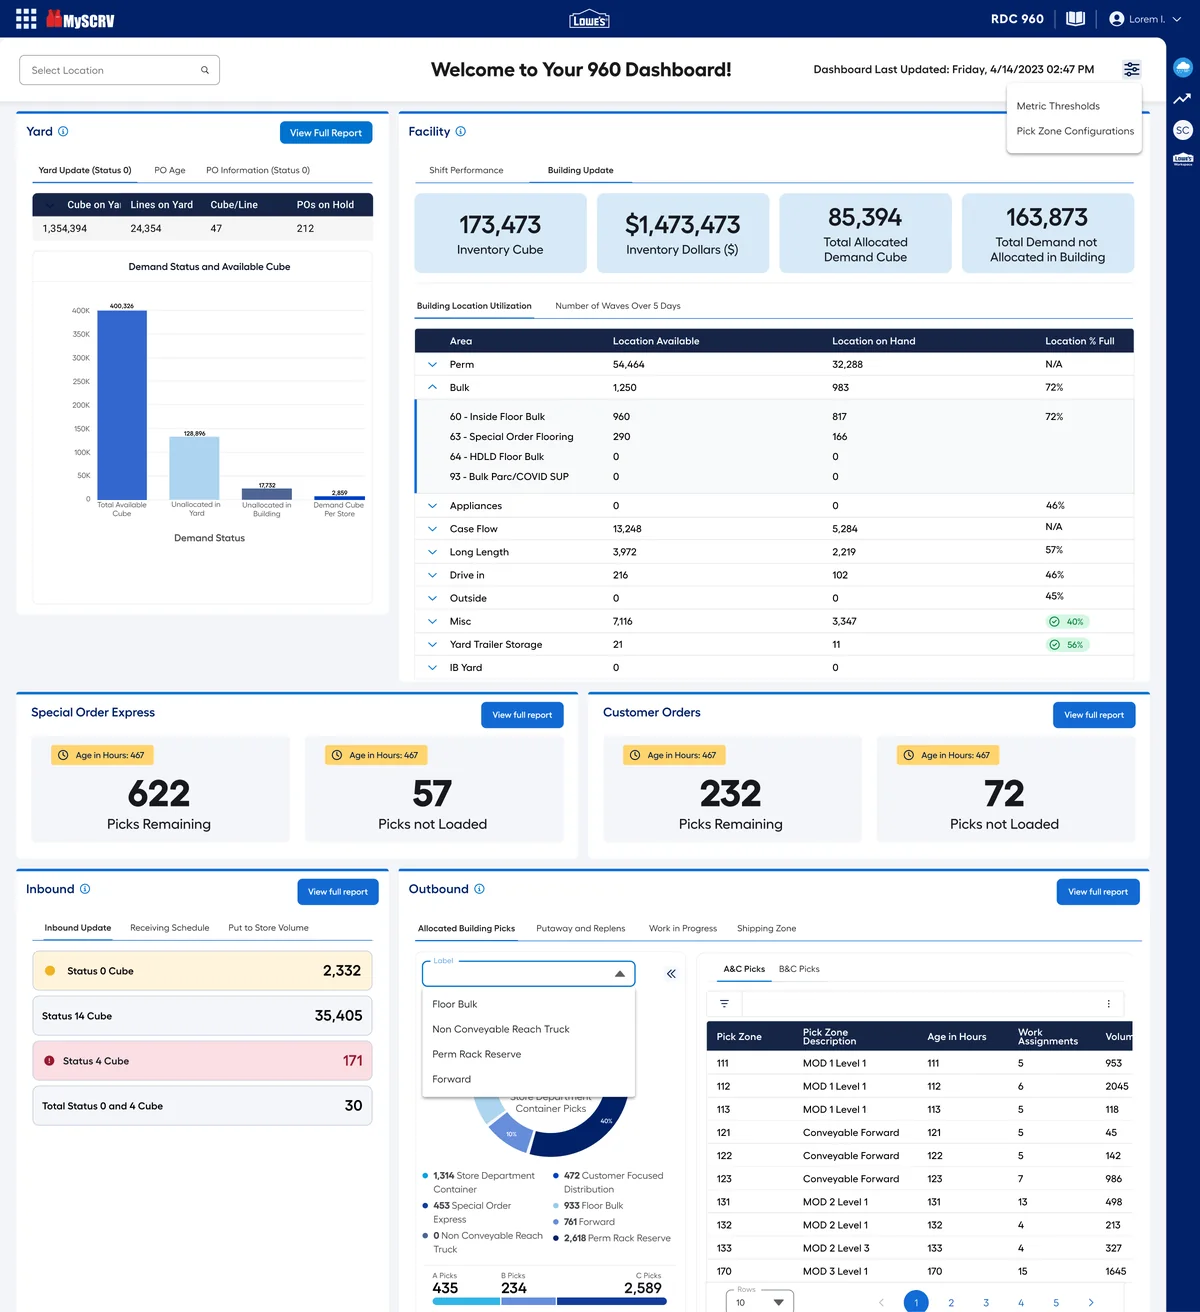Click Total Available Cube bar in chart
Viewport: 1200px width, 1312px height.
(x=122, y=405)
